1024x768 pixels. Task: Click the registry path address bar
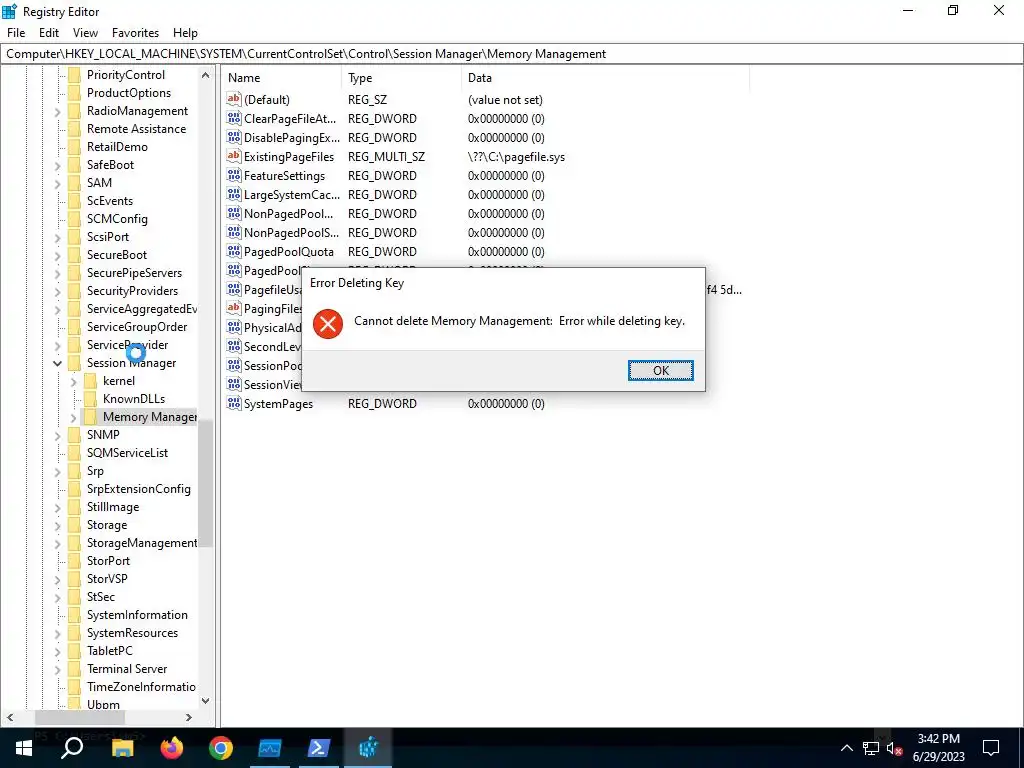click(511, 54)
